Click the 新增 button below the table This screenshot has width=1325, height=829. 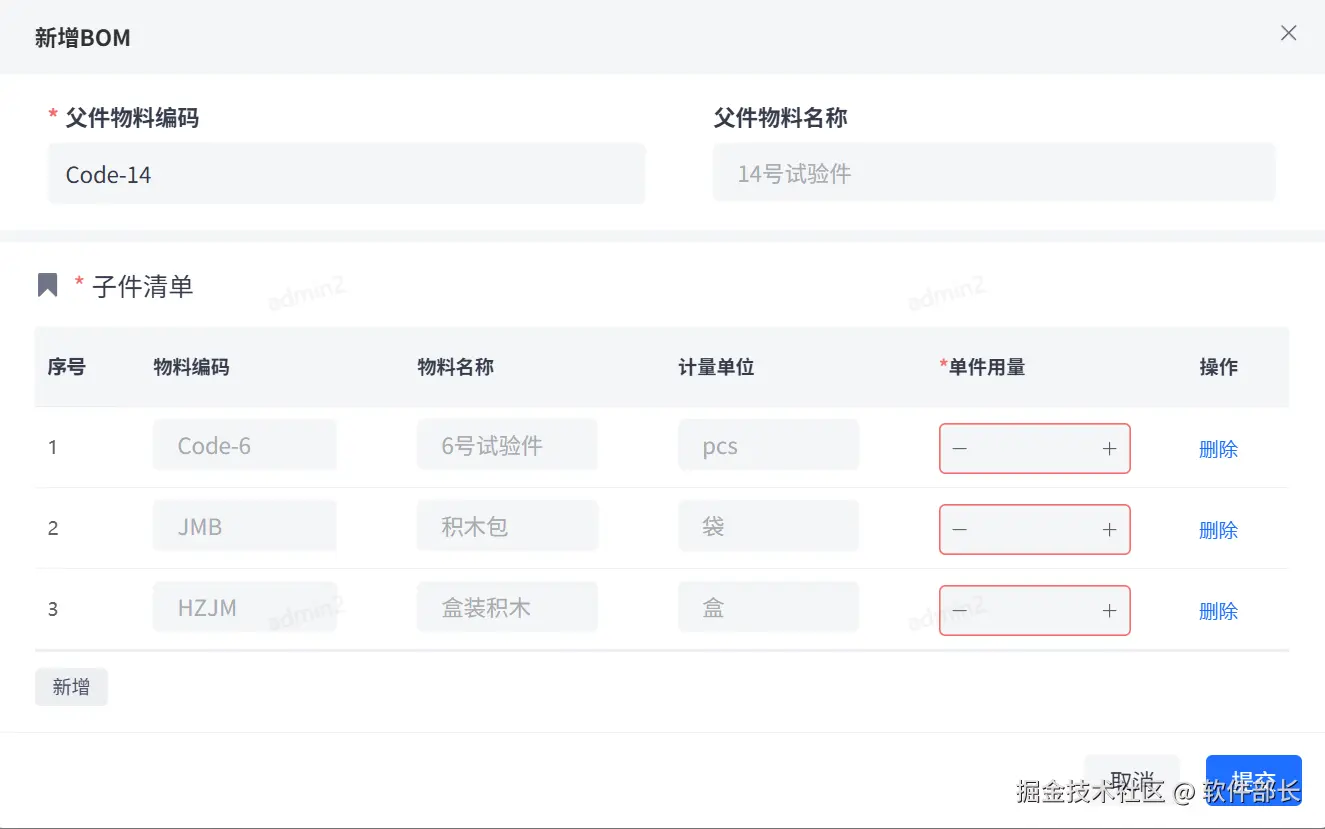click(x=71, y=687)
